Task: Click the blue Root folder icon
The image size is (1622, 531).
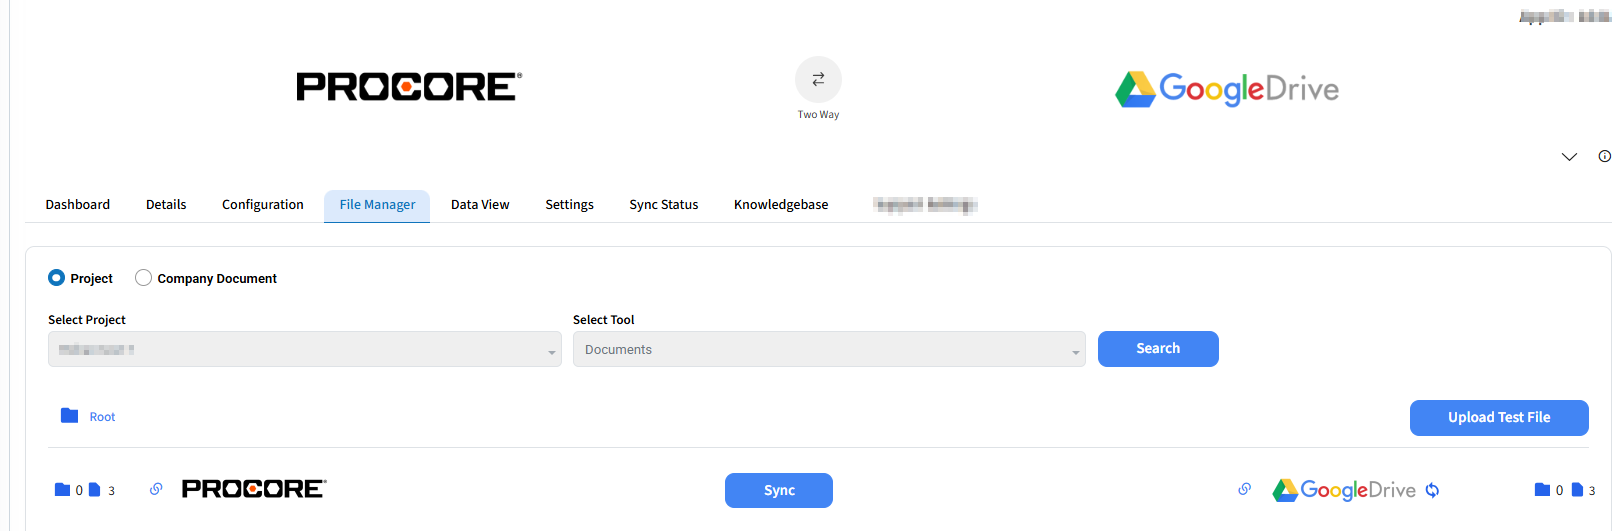Action: pos(69,416)
